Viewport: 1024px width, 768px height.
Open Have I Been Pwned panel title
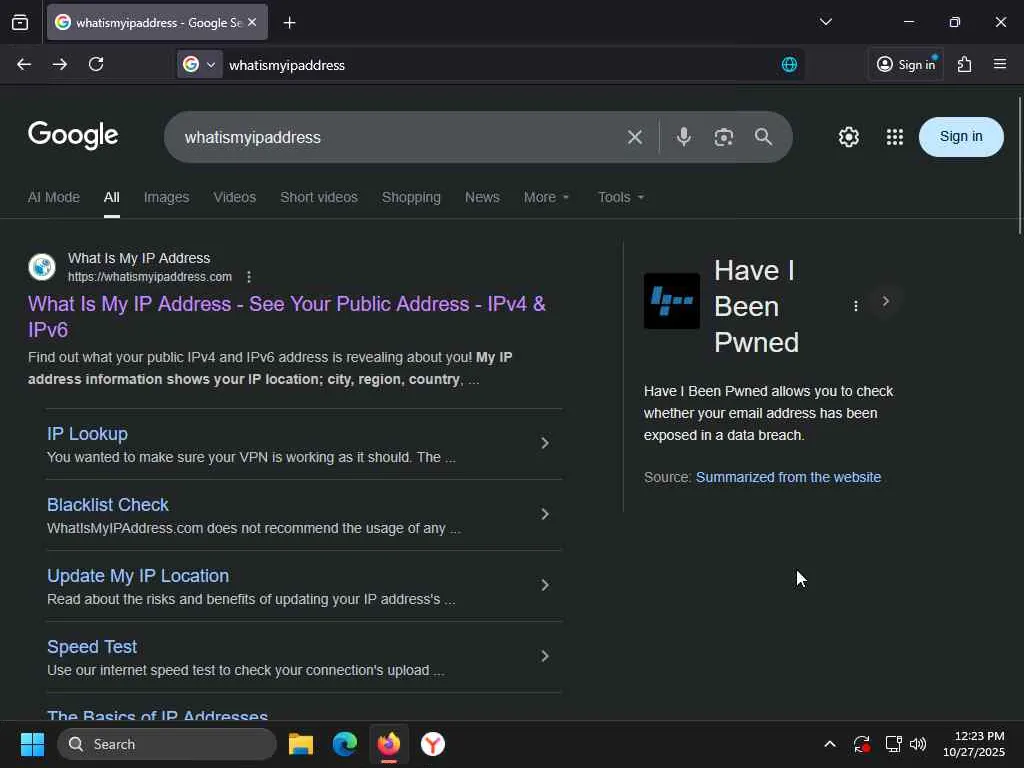[x=756, y=306]
